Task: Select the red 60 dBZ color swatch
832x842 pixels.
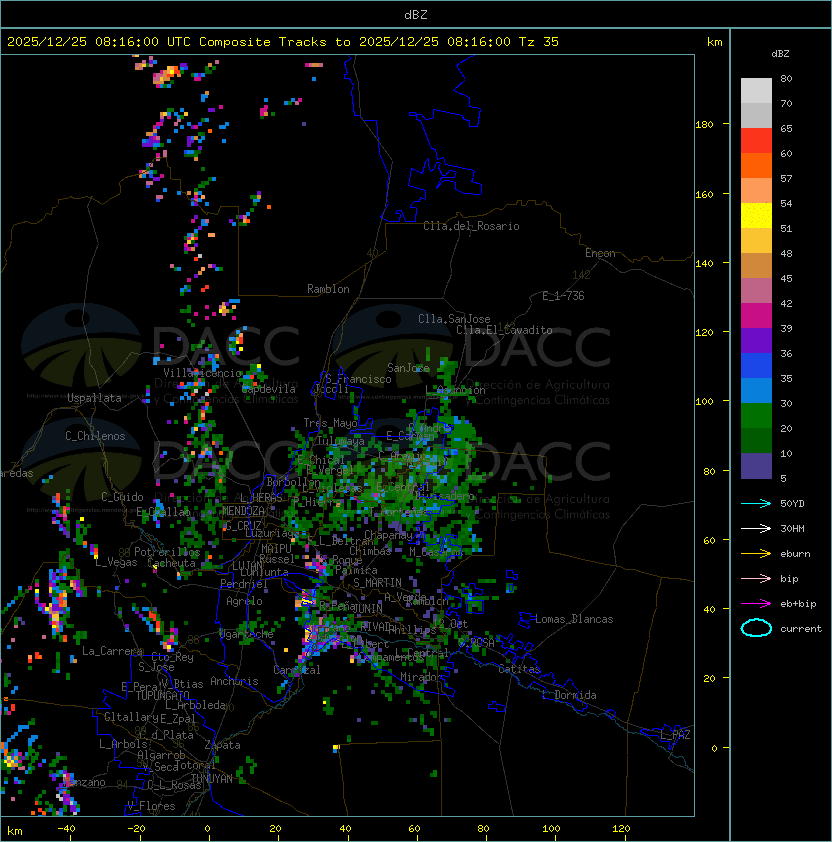Action: [756, 141]
